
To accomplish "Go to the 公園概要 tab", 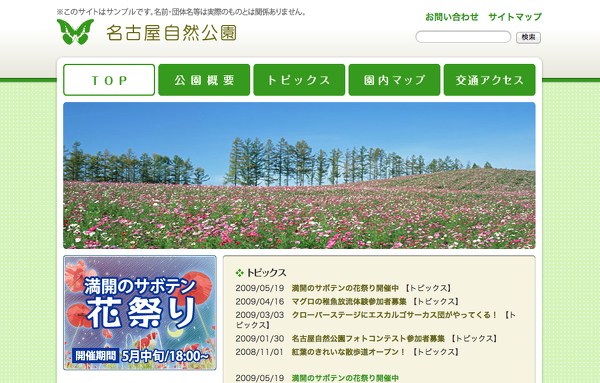I will coord(204,80).
